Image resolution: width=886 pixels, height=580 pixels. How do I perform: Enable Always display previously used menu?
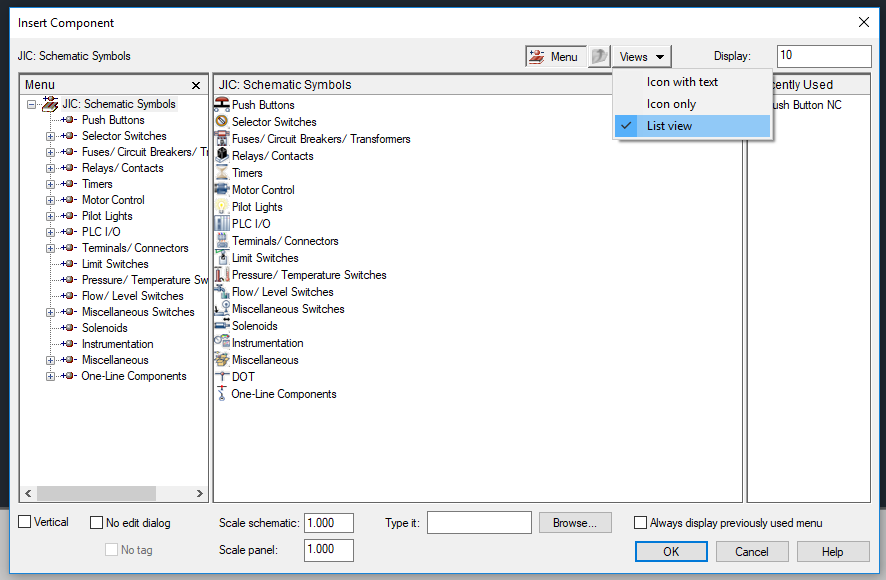(x=639, y=522)
